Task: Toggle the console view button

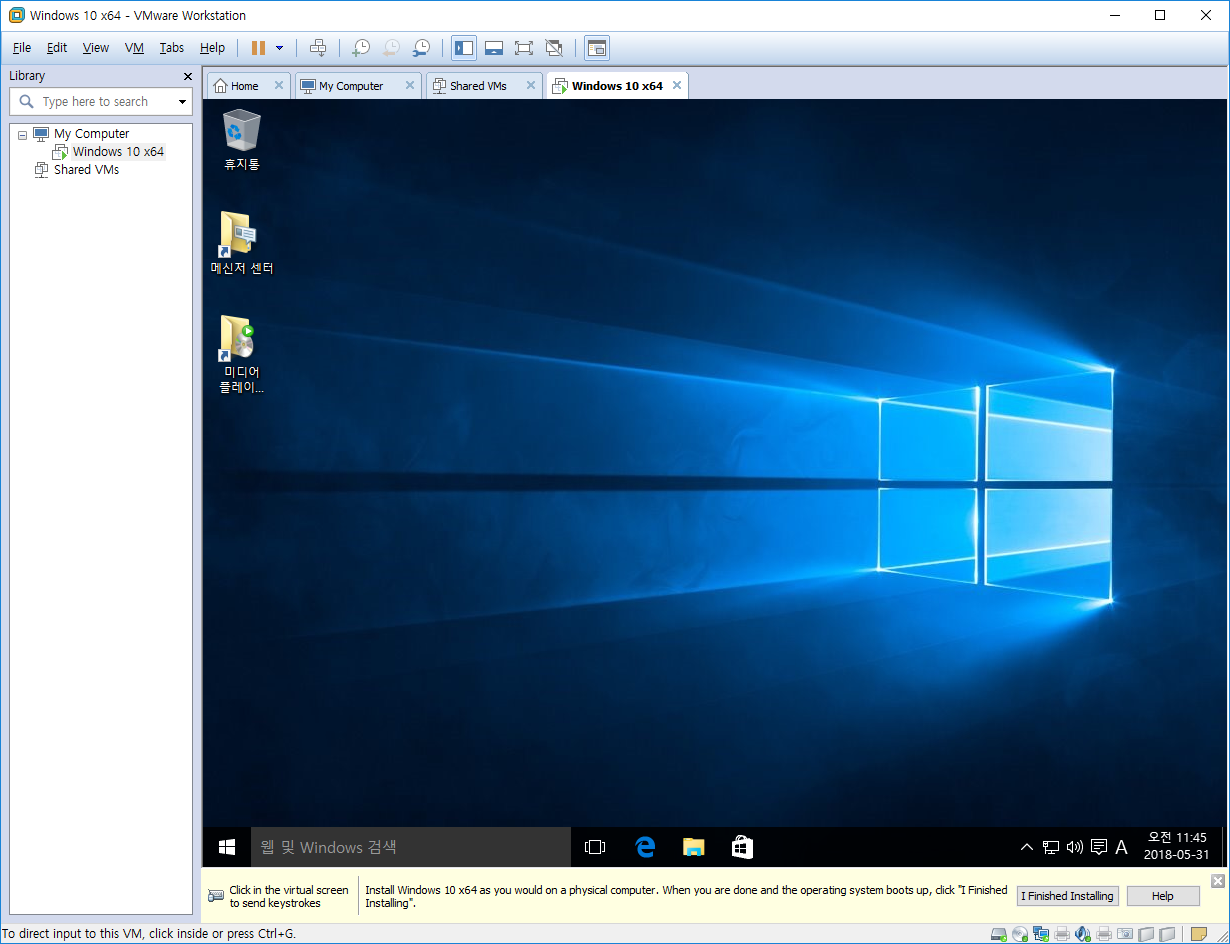Action: tap(597, 47)
